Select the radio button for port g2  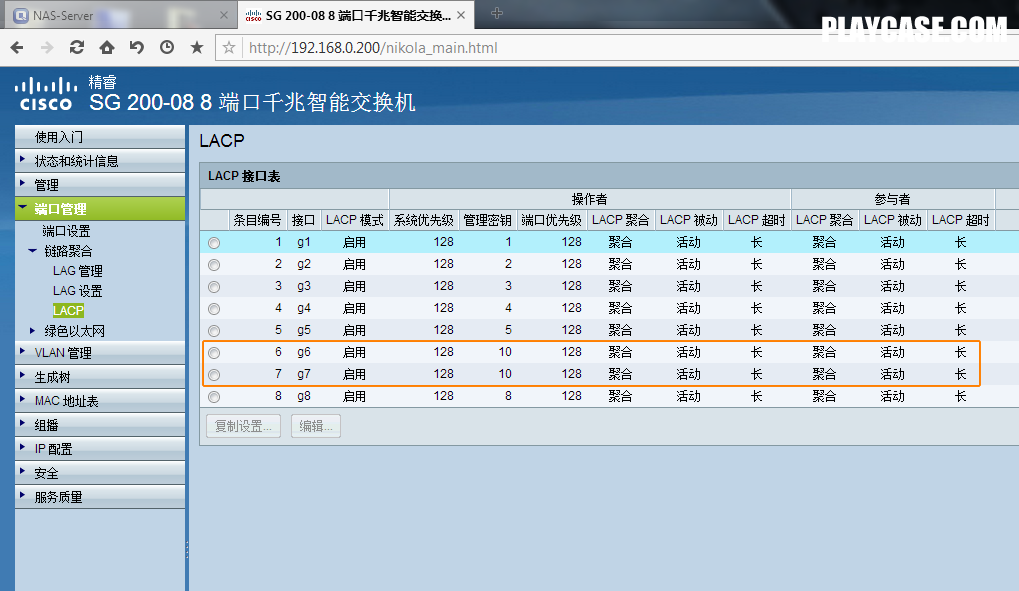pos(214,265)
